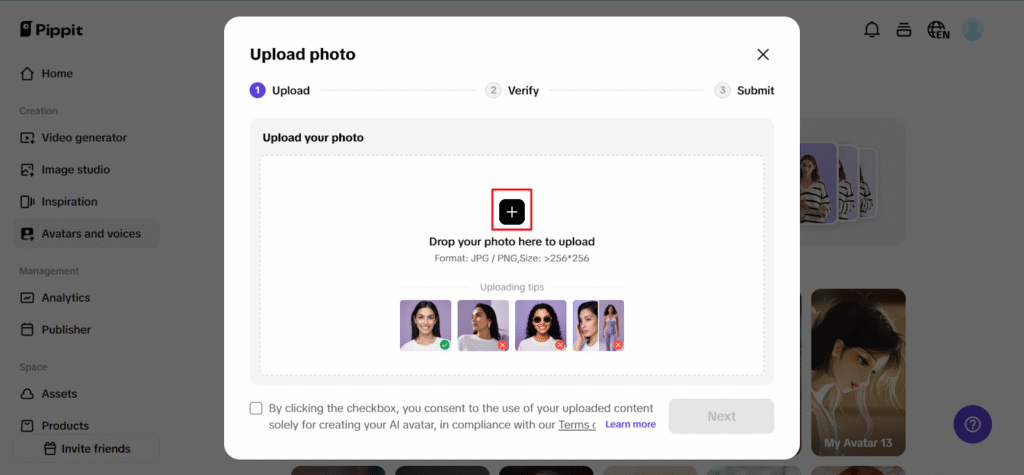
Task: Click the Next button
Action: coord(721,416)
